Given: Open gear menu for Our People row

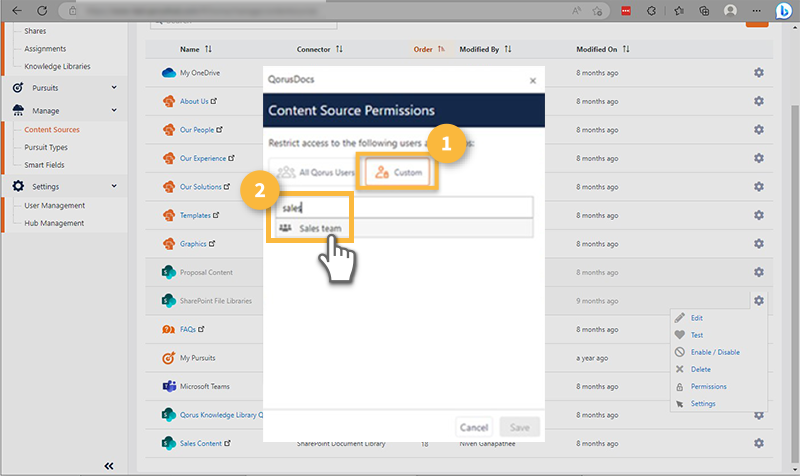Looking at the screenshot, I should point(759,130).
